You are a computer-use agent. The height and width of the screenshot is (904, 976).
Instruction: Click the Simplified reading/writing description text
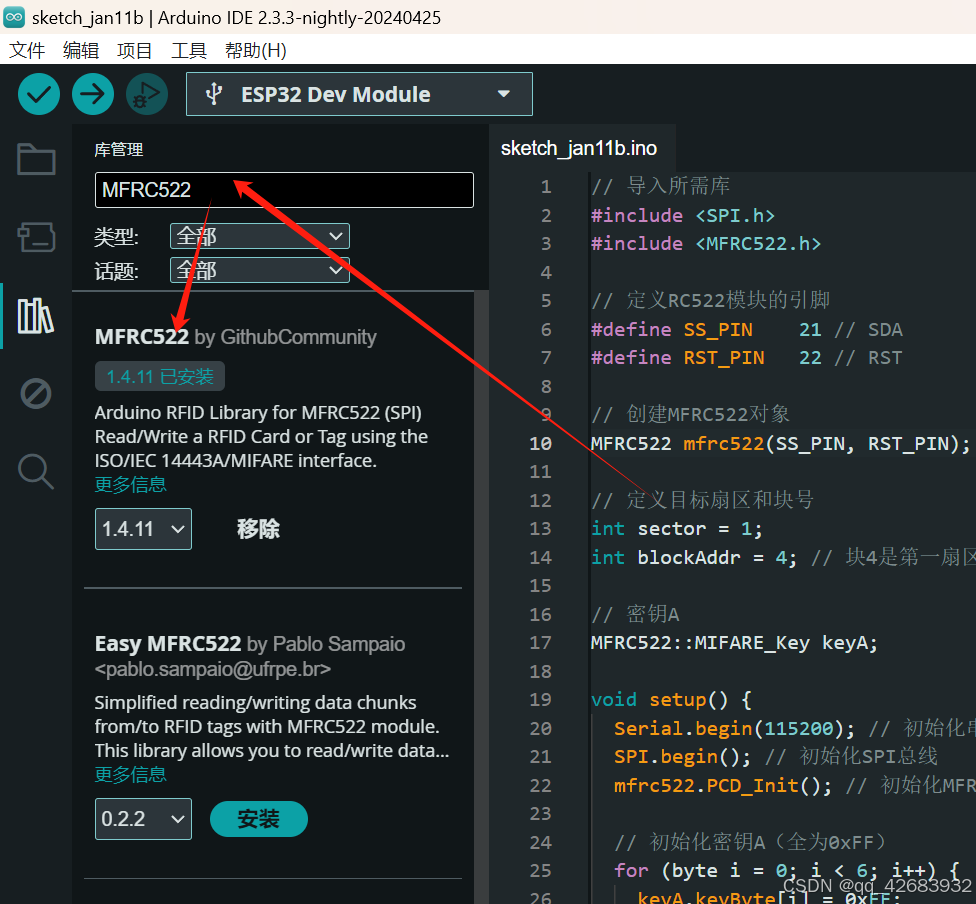coord(272,727)
